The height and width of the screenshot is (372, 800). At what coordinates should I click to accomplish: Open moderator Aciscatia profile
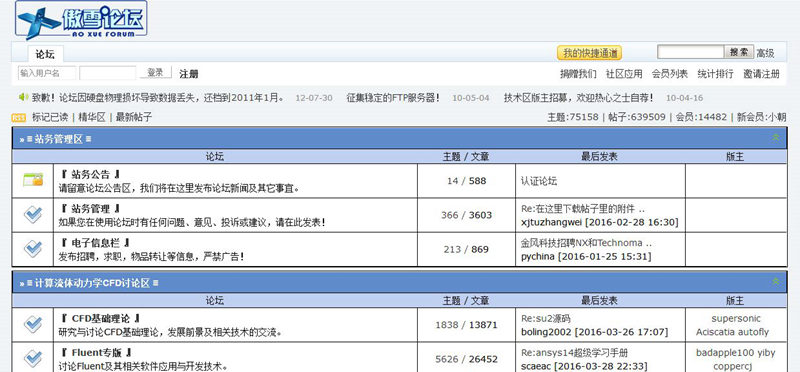[x=715, y=332]
